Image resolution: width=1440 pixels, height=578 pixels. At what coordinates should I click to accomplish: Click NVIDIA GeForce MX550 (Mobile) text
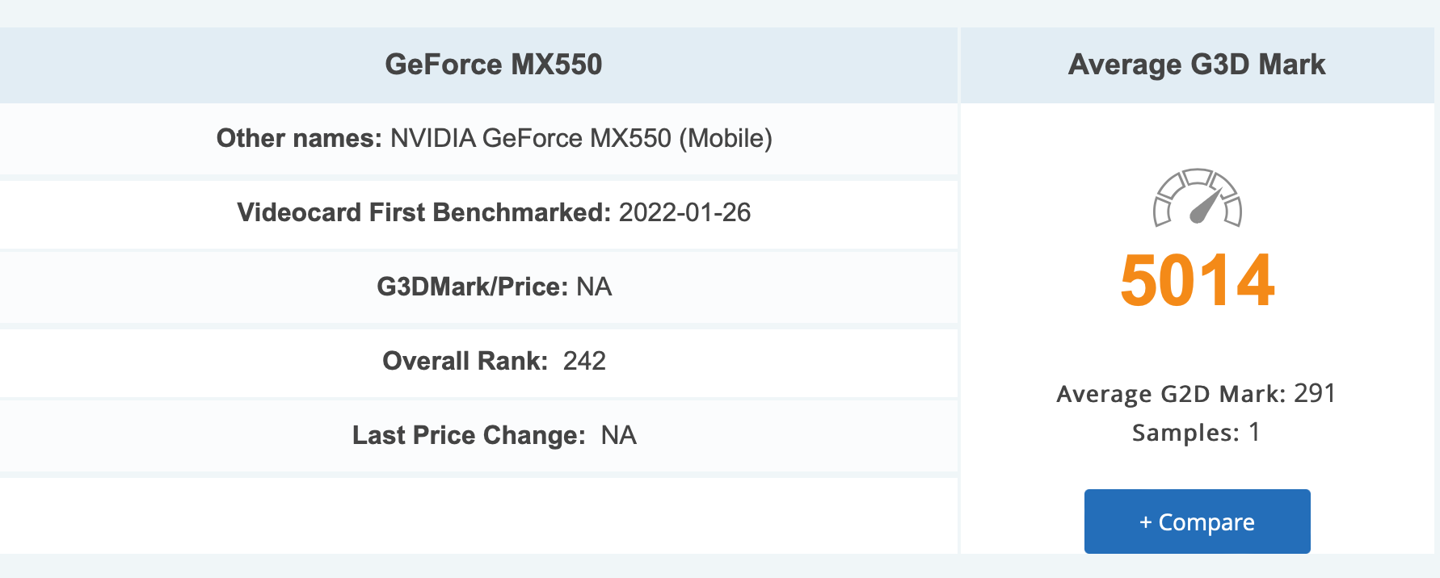coord(581,138)
